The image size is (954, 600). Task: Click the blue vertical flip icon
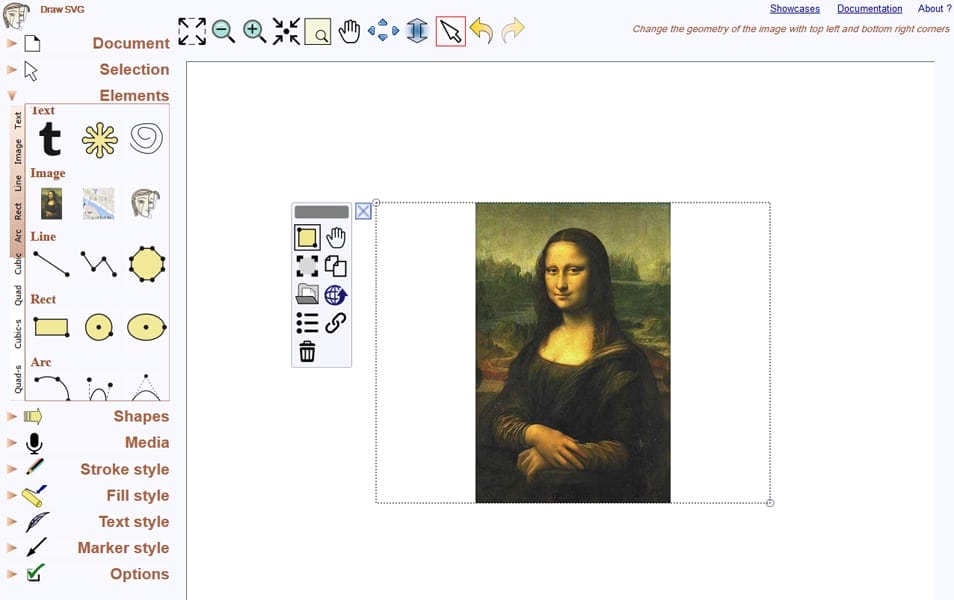[x=417, y=30]
